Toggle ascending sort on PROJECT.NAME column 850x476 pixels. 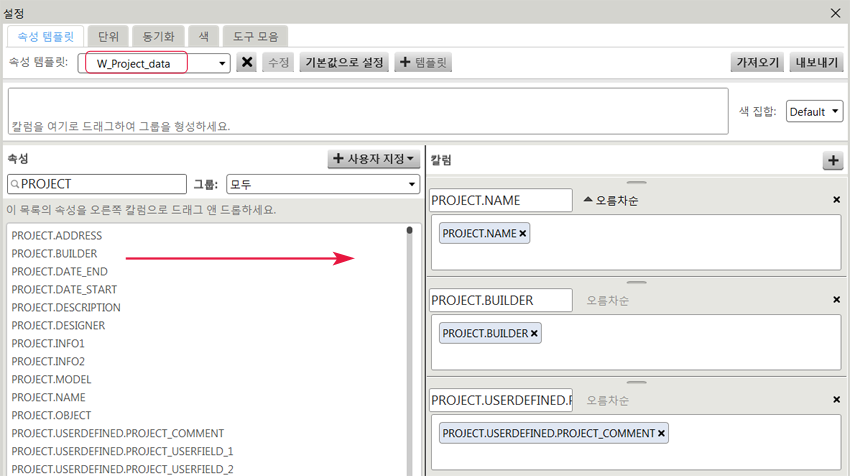click(610, 201)
